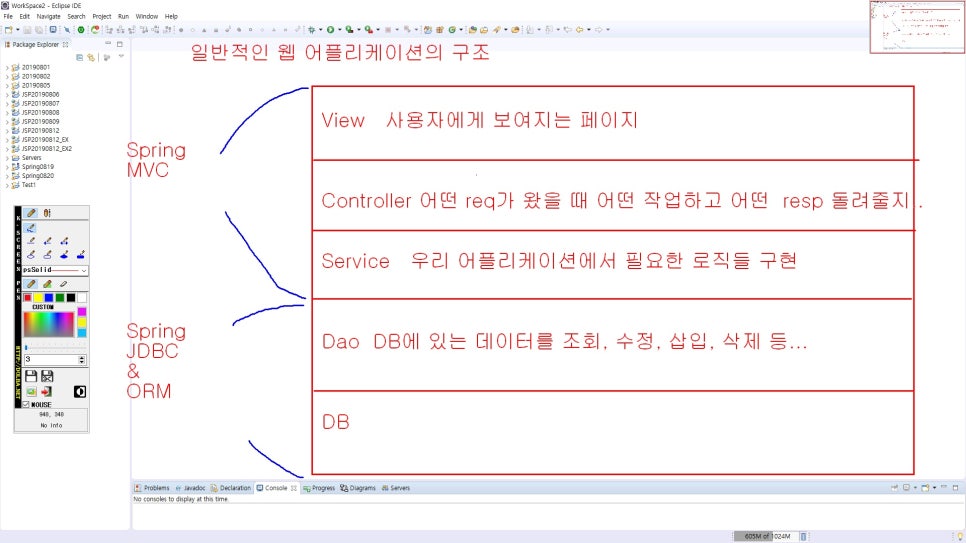Switch to the Servers tab in bottom panel
The height and width of the screenshot is (543, 966).
tap(396, 488)
